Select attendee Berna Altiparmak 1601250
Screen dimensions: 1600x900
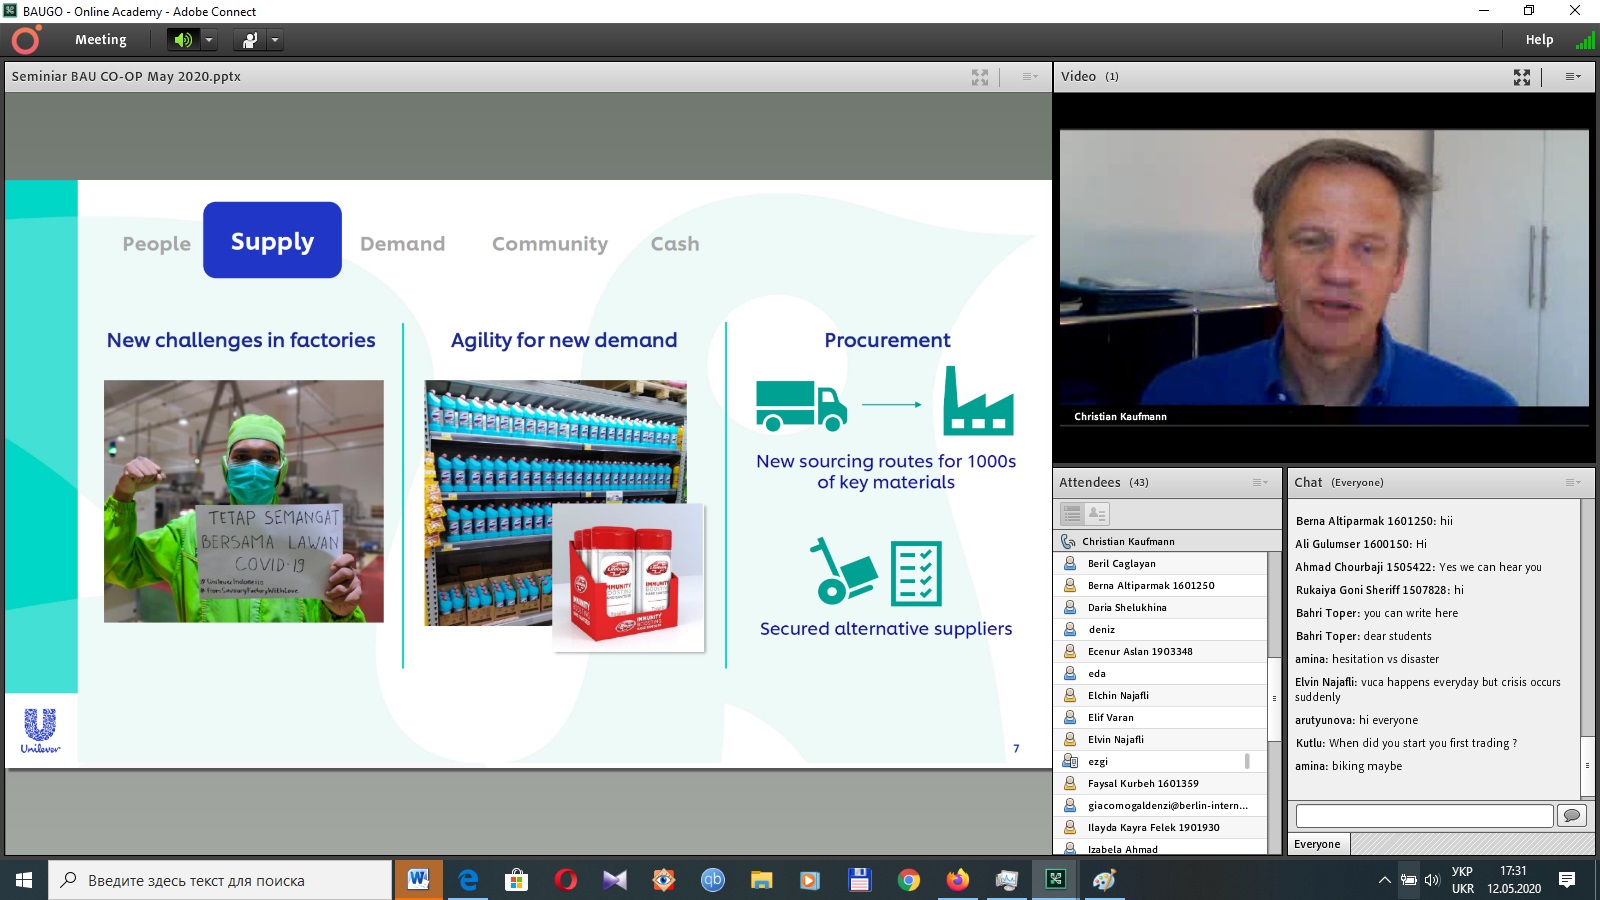1150,586
